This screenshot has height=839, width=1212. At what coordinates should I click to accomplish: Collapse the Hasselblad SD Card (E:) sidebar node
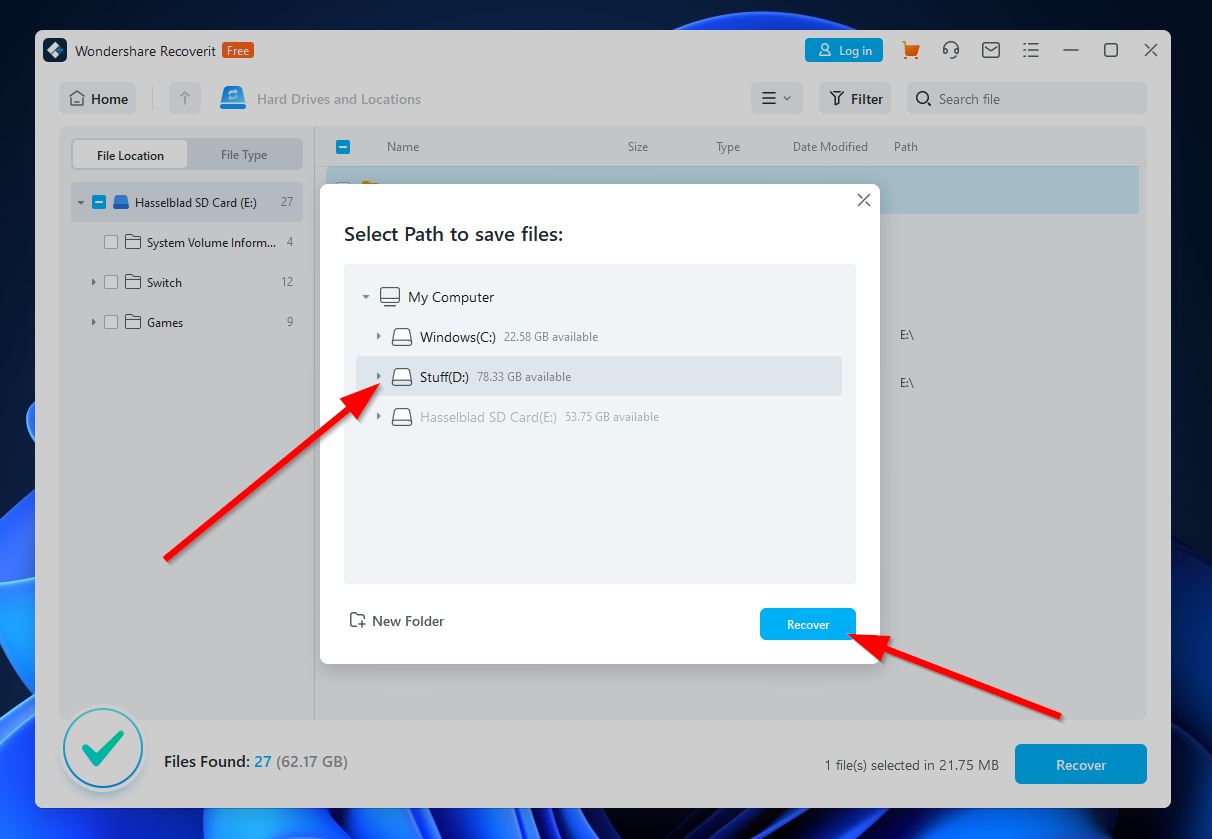click(x=81, y=202)
